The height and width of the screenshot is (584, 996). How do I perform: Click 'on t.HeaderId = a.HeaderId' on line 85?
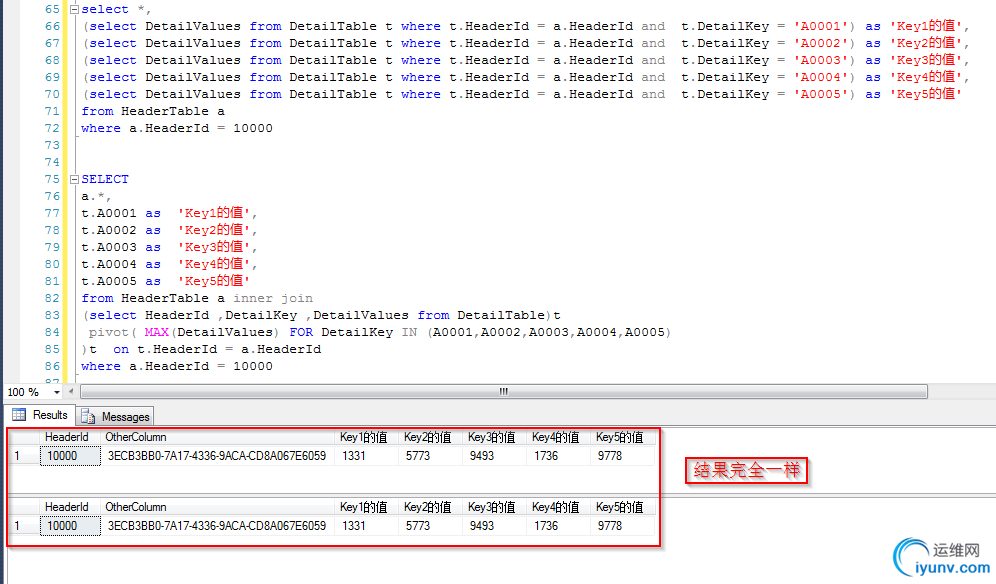tap(217, 350)
